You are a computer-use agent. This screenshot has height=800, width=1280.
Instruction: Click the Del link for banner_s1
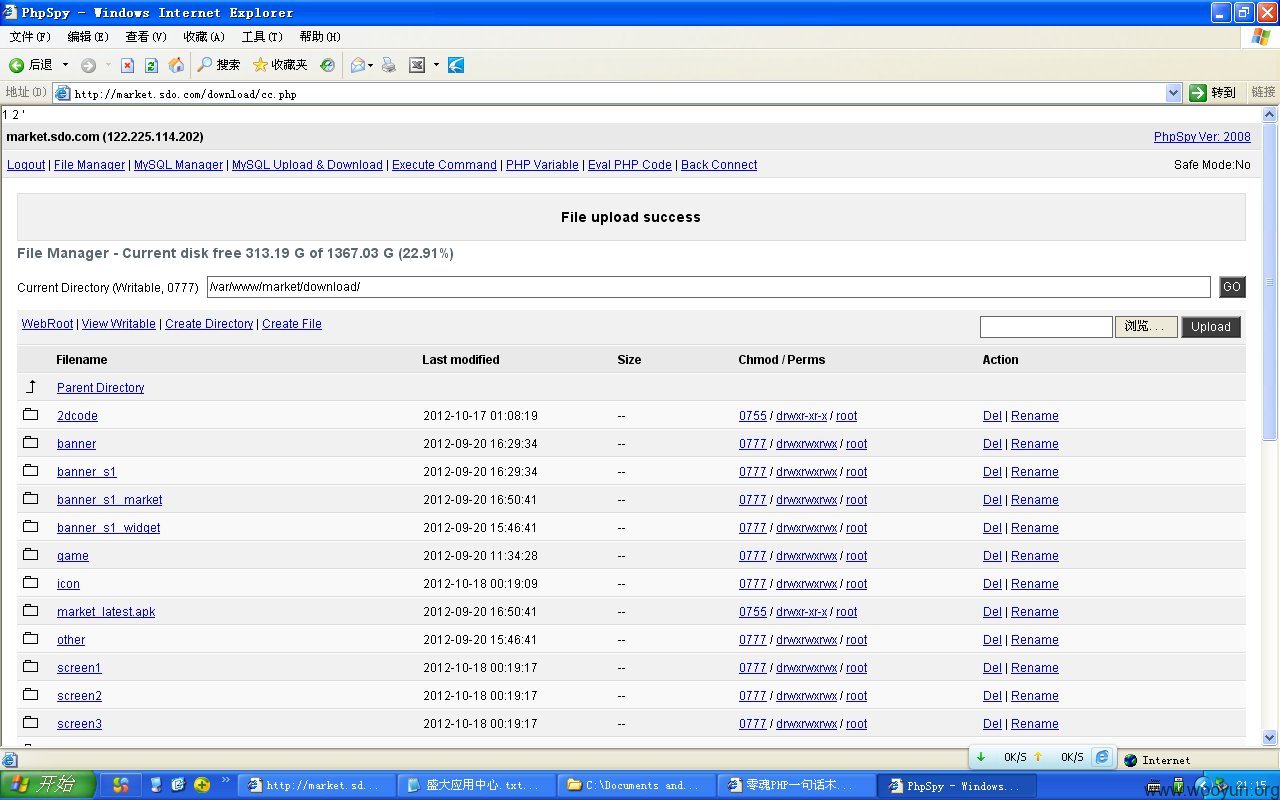click(992, 472)
